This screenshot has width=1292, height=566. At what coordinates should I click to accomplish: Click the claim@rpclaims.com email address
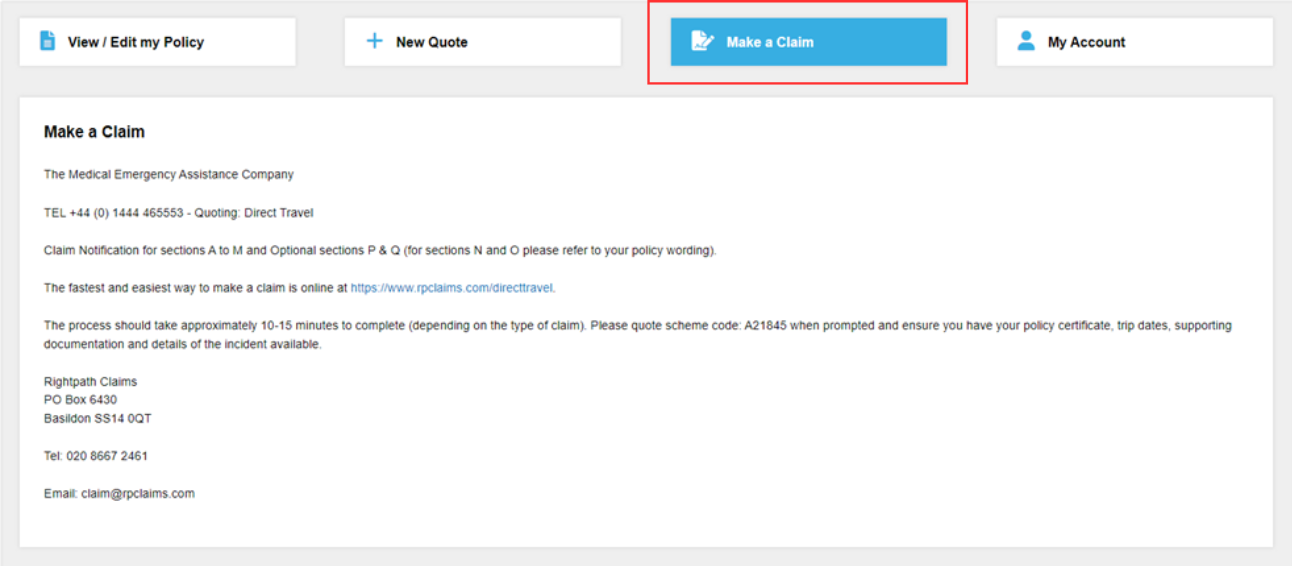click(x=138, y=493)
